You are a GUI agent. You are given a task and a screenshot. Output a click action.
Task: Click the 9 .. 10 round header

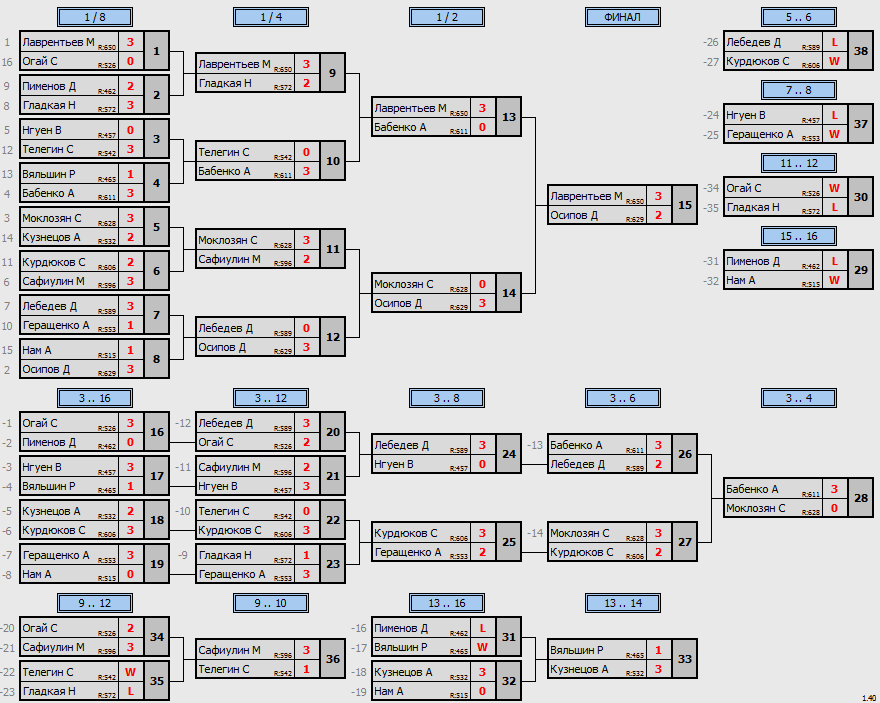271,604
